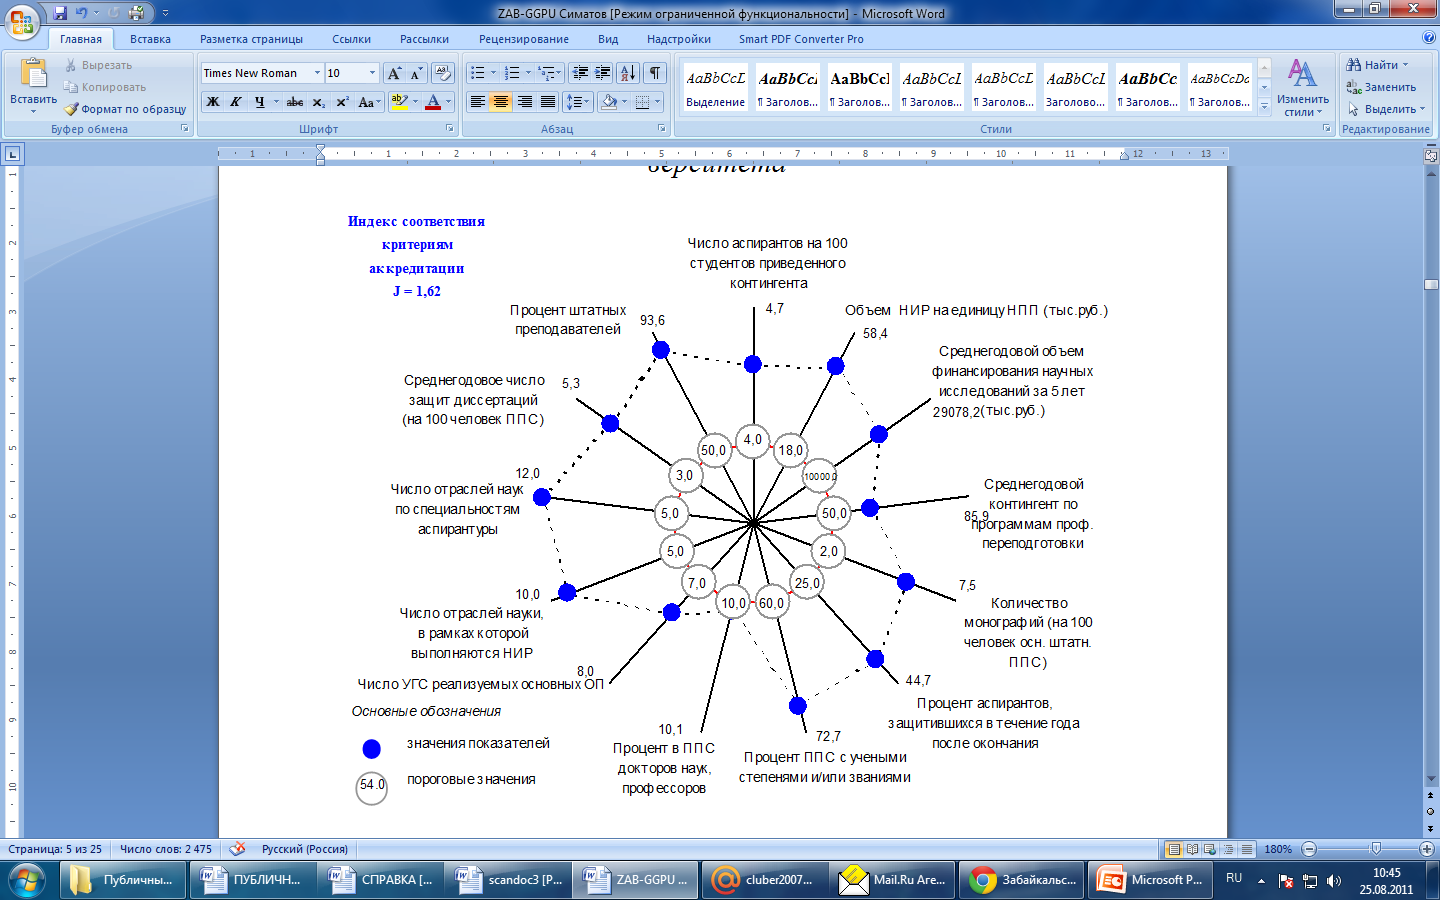Toggle underline Ч formatting
Image resolution: width=1440 pixels, height=900 pixels.
pos(259,102)
